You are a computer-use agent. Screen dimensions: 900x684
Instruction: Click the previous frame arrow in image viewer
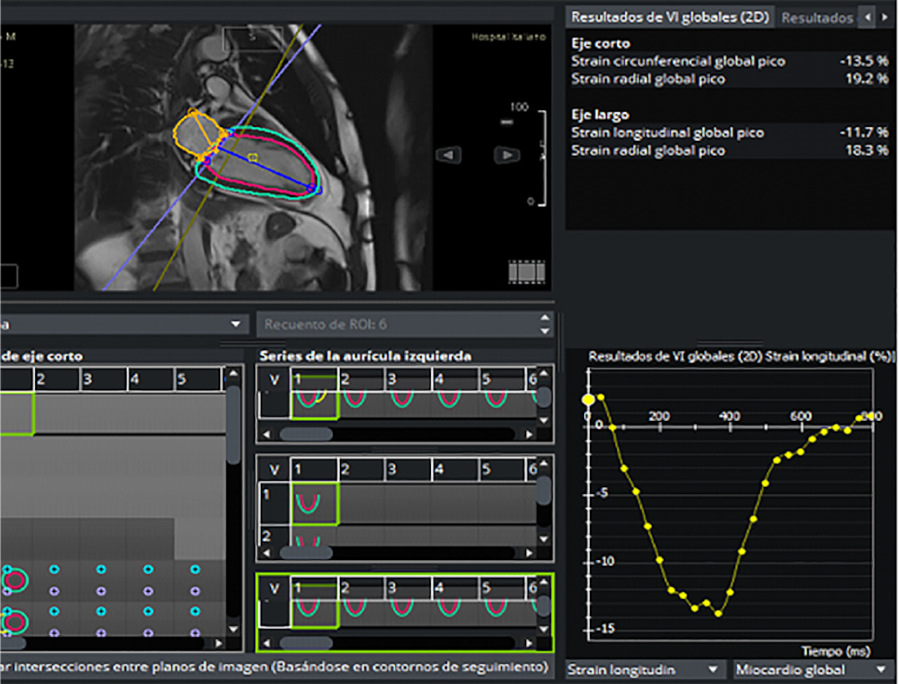tap(449, 155)
